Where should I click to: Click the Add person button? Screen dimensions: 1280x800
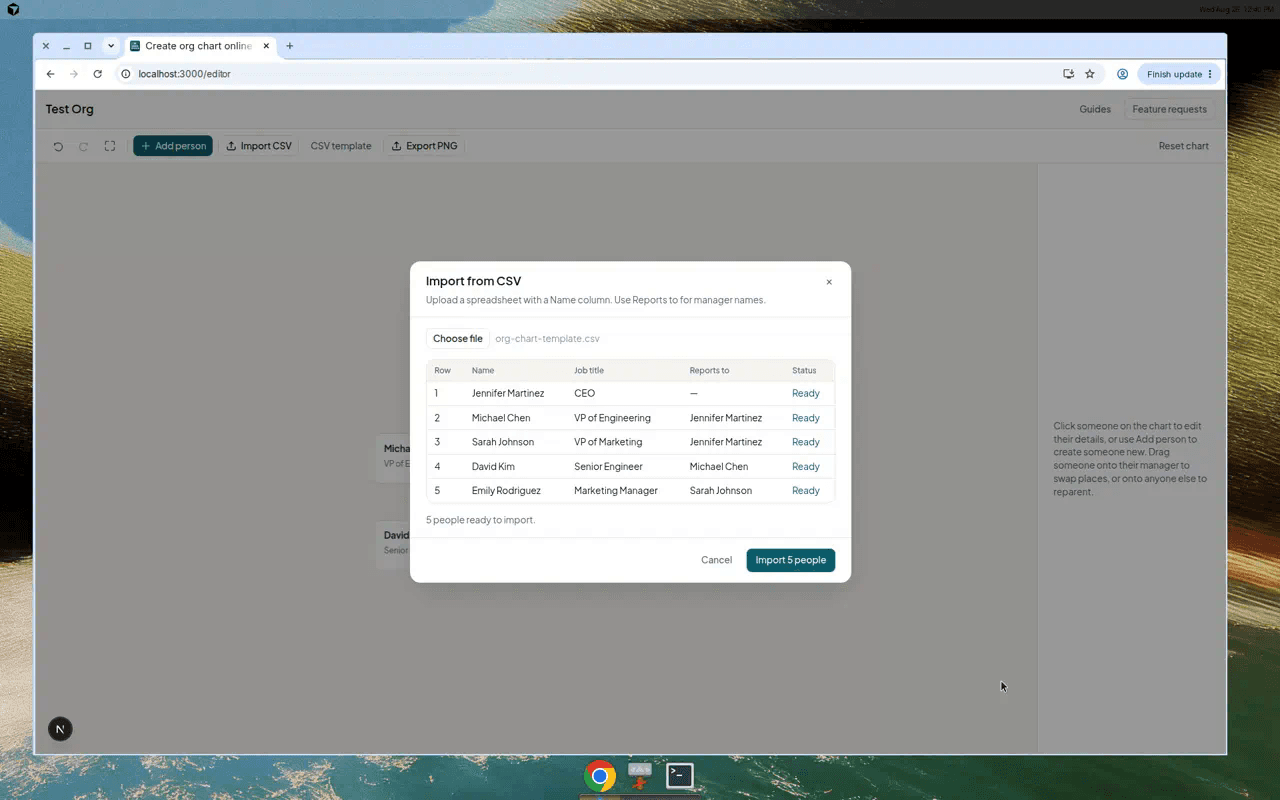[173, 146]
